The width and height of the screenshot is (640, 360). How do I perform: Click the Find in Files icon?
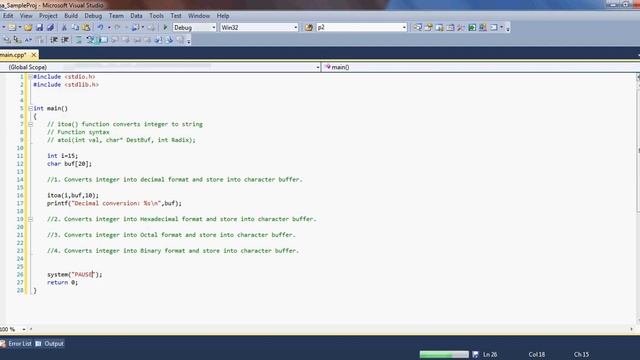point(309,27)
